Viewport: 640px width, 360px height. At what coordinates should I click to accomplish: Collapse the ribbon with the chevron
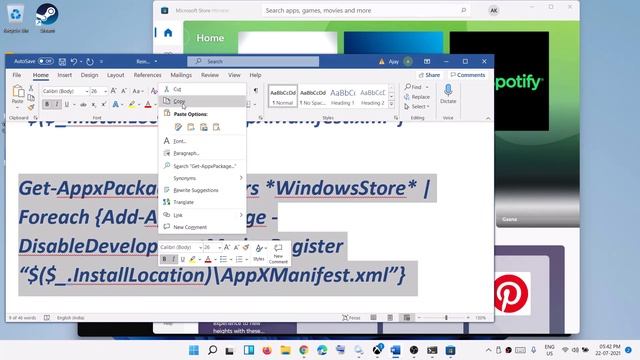488,118
